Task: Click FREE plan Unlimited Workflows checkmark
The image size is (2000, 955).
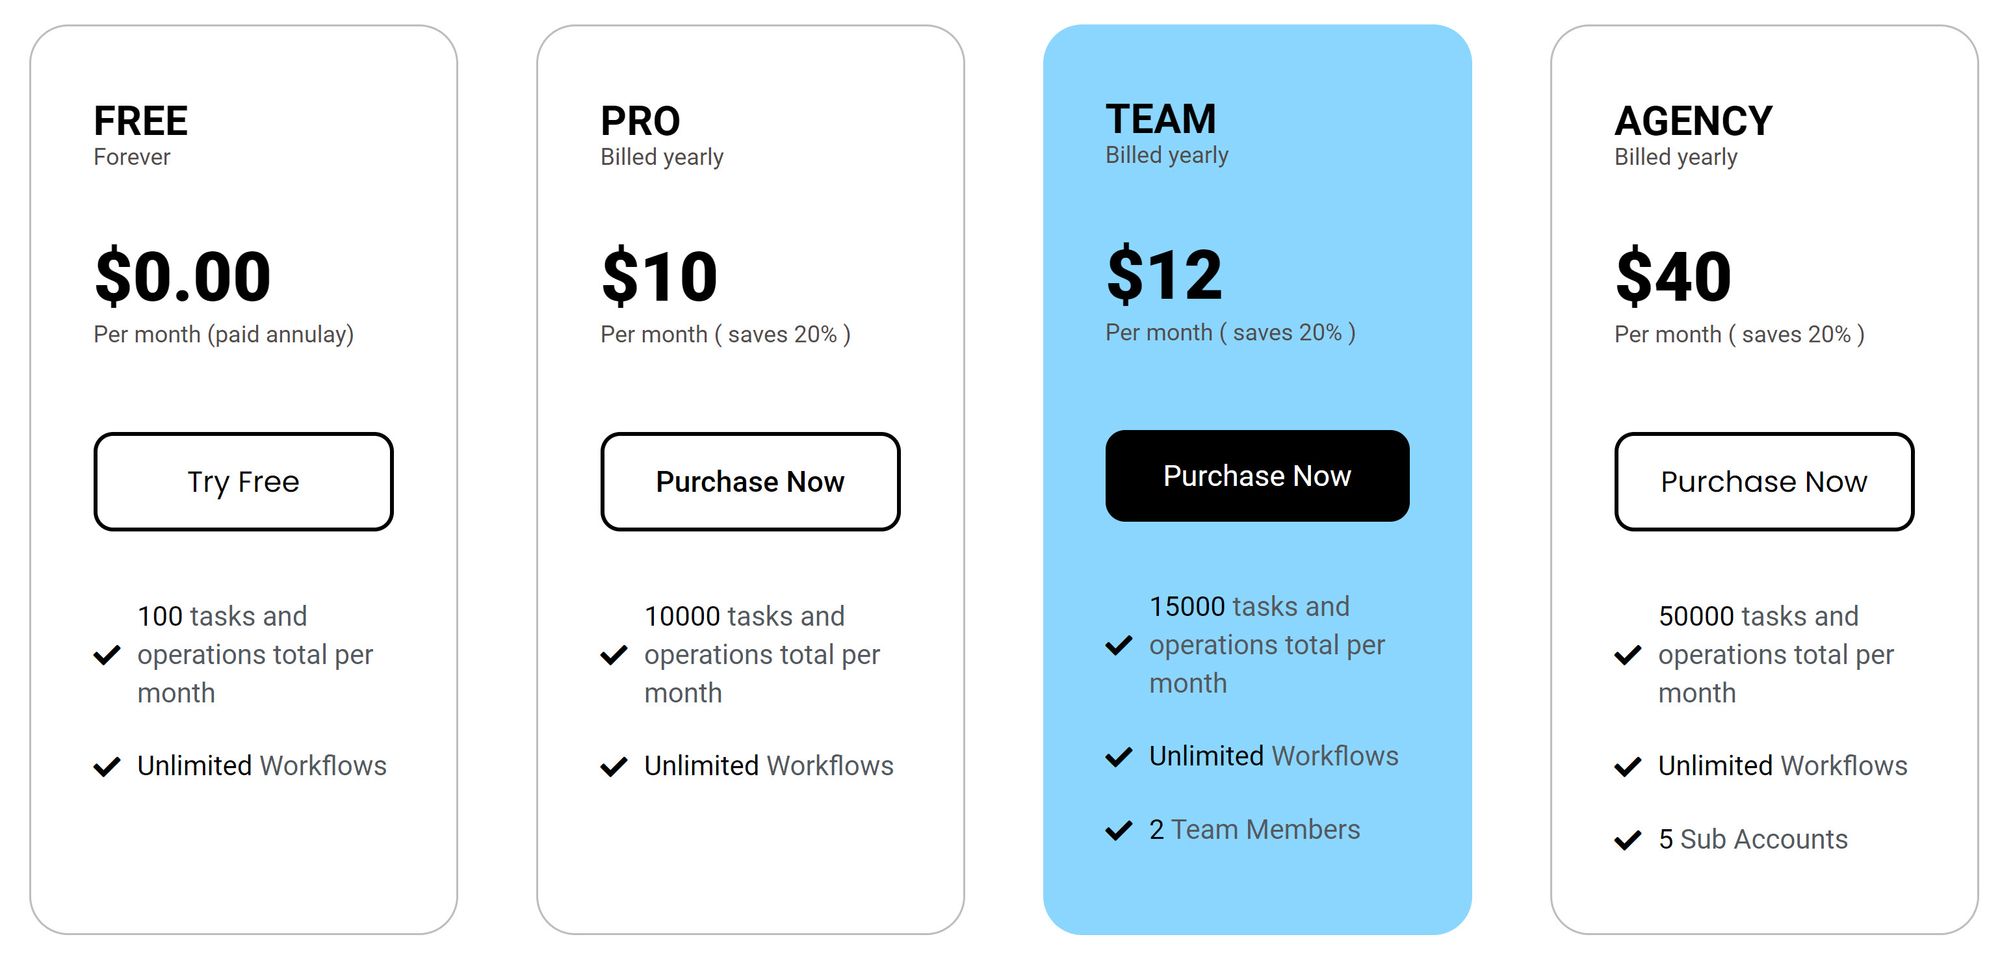Action: (107, 767)
